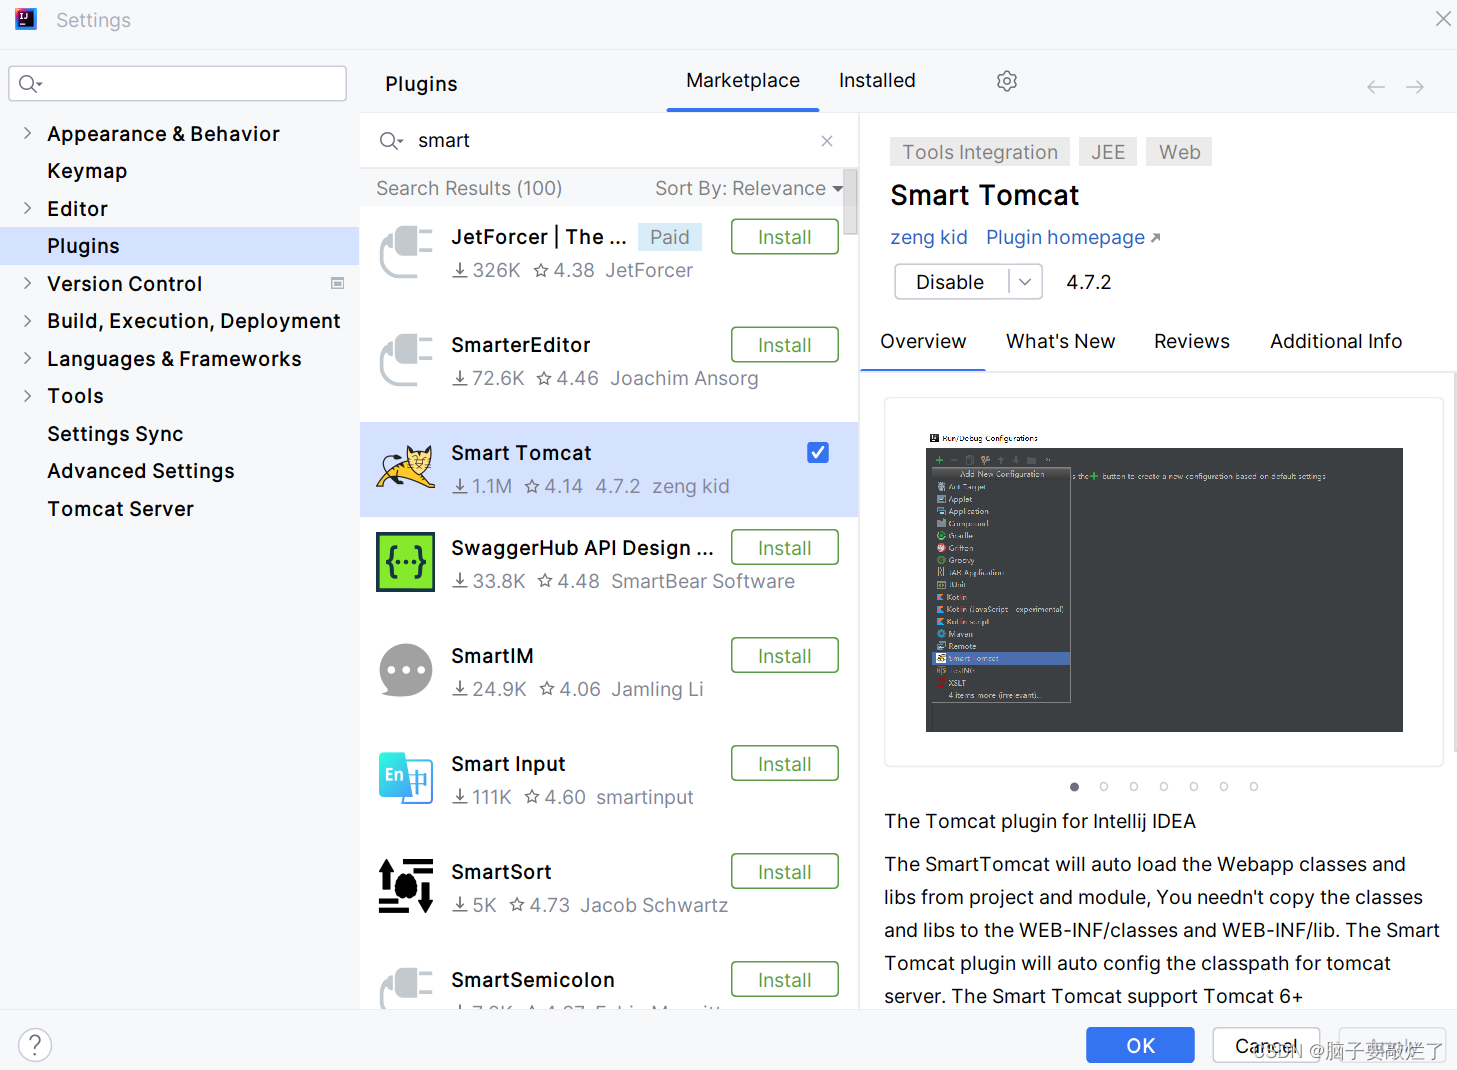Click Tools Integration tag
Image resolution: width=1457 pixels, height=1070 pixels.
tap(980, 152)
